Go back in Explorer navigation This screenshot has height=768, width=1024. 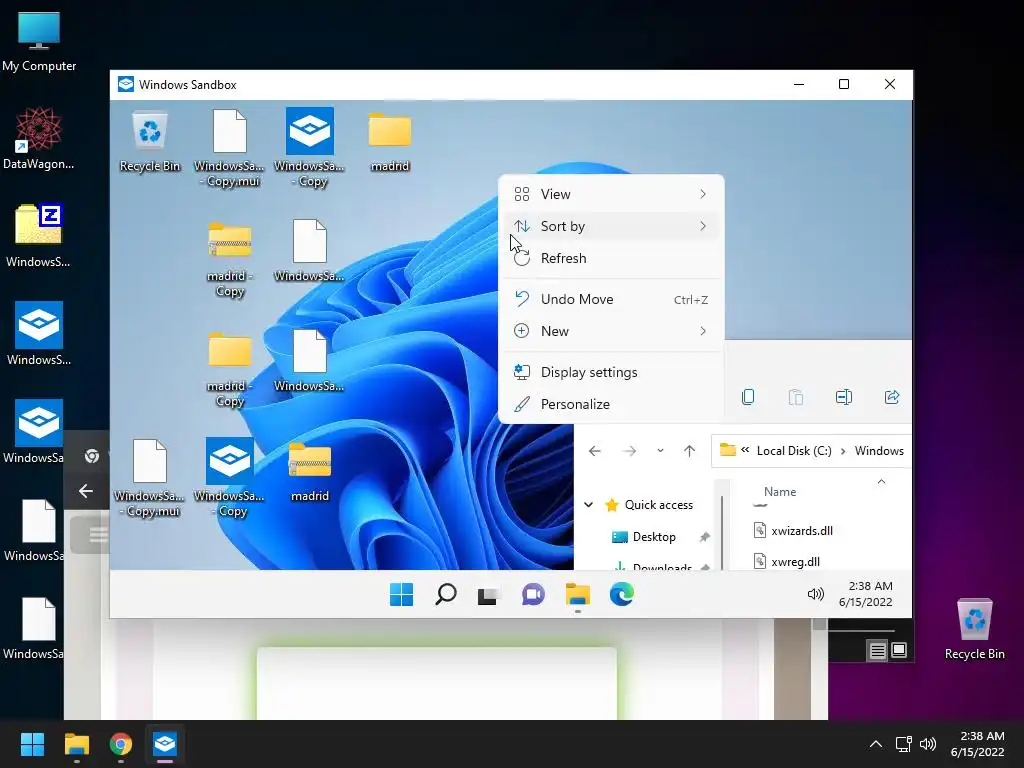coord(594,451)
